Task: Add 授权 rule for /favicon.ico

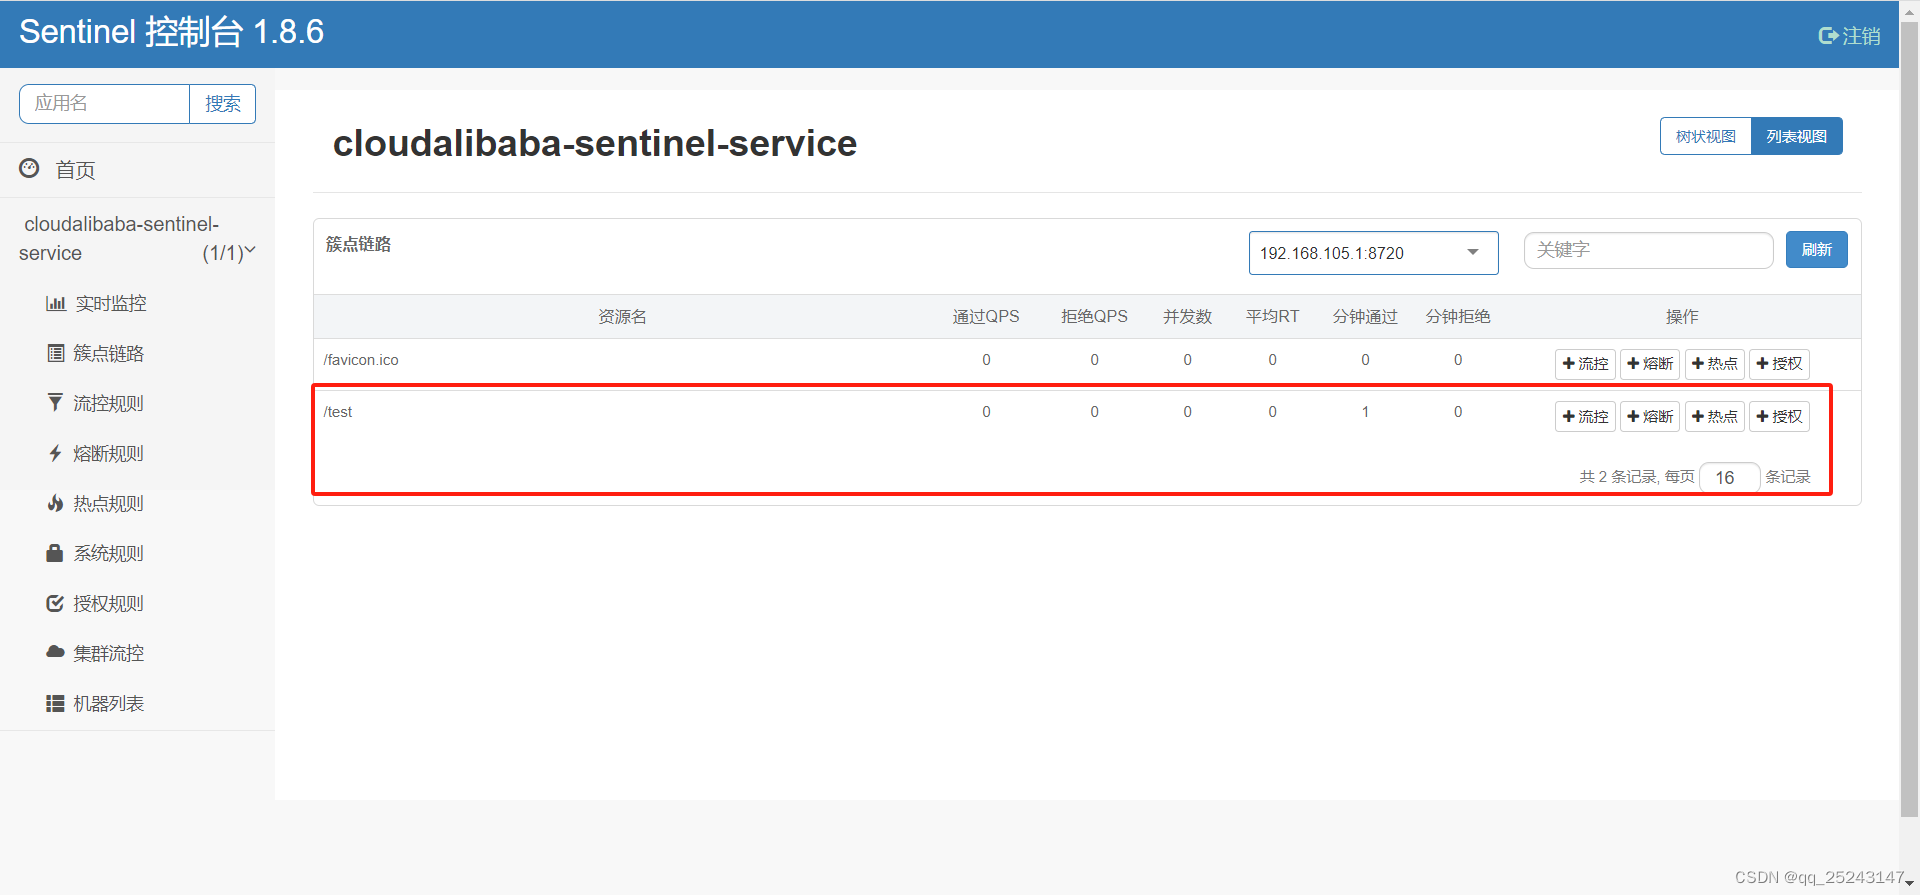Action: click(x=1779, y=364)
